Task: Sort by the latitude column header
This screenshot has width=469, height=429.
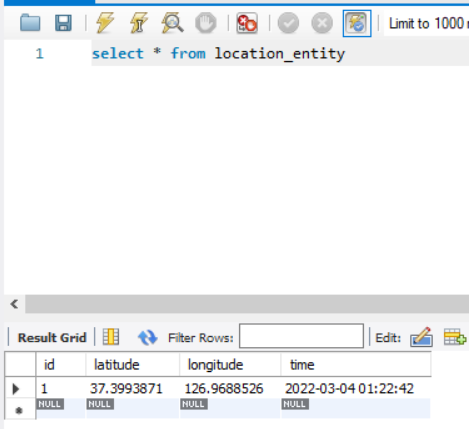Action: [132, 364]
